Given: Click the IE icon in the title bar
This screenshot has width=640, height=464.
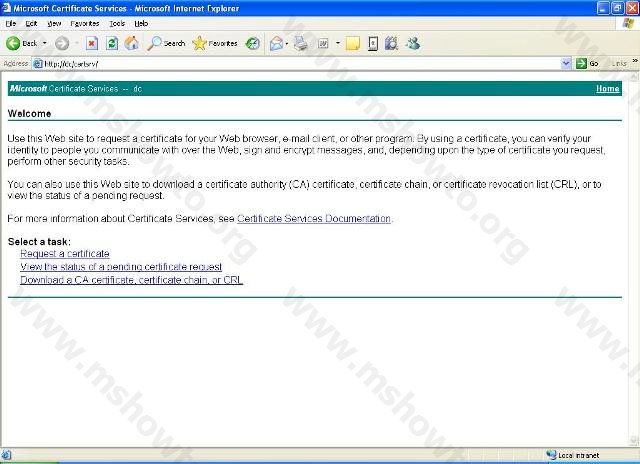Looking at the screenshot, I should pos(7,8).
